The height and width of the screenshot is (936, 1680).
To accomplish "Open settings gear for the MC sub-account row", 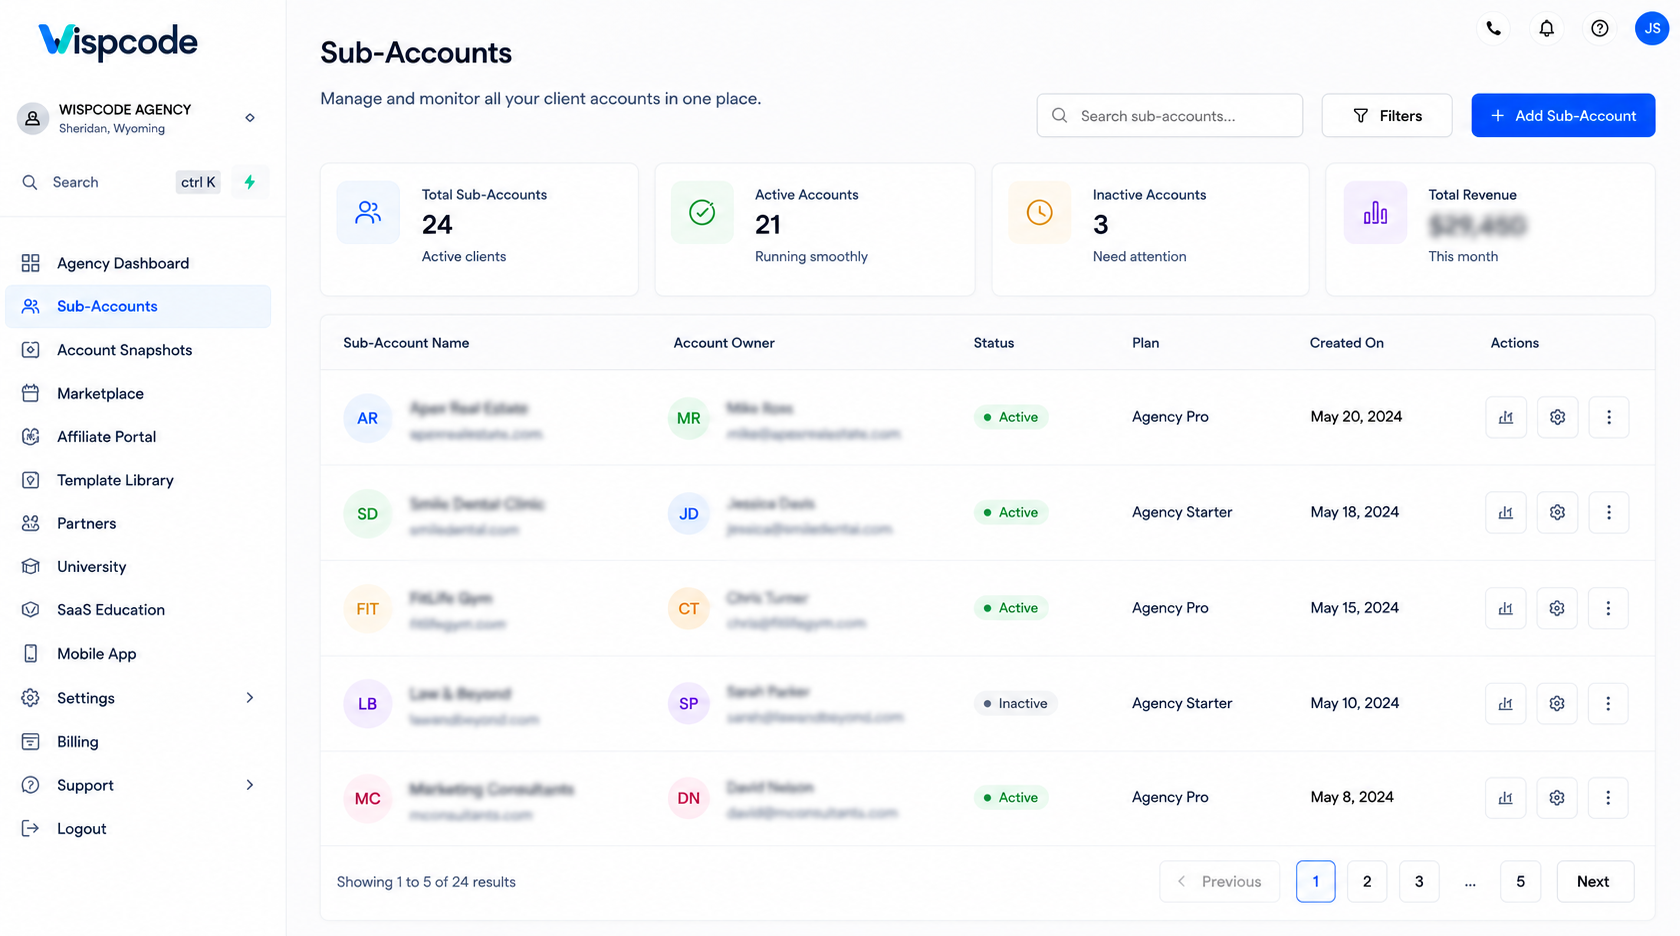I will pyautogui.click(x=1557, y=797).
